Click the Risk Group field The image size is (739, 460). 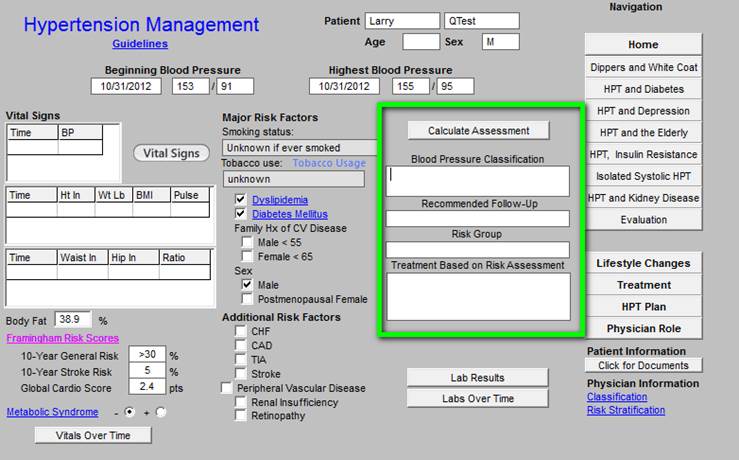tap(477, 249)
